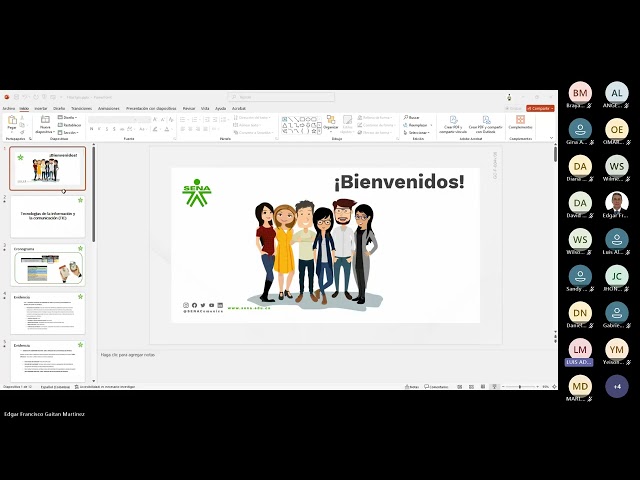Viewport: 640px width, 480px height.
Task: Switch to the Insertar tab
Action: [41, 109]
